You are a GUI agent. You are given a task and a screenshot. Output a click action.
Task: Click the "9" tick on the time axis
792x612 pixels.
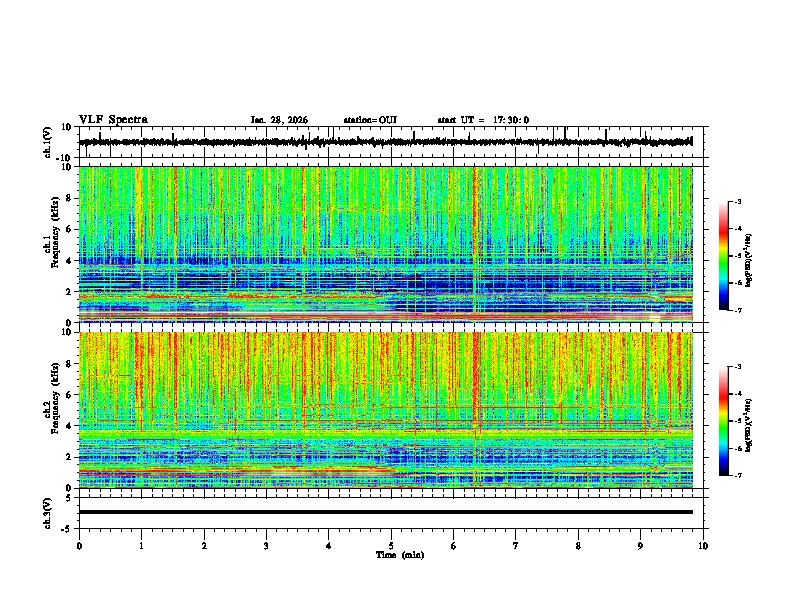pos(640,546)
